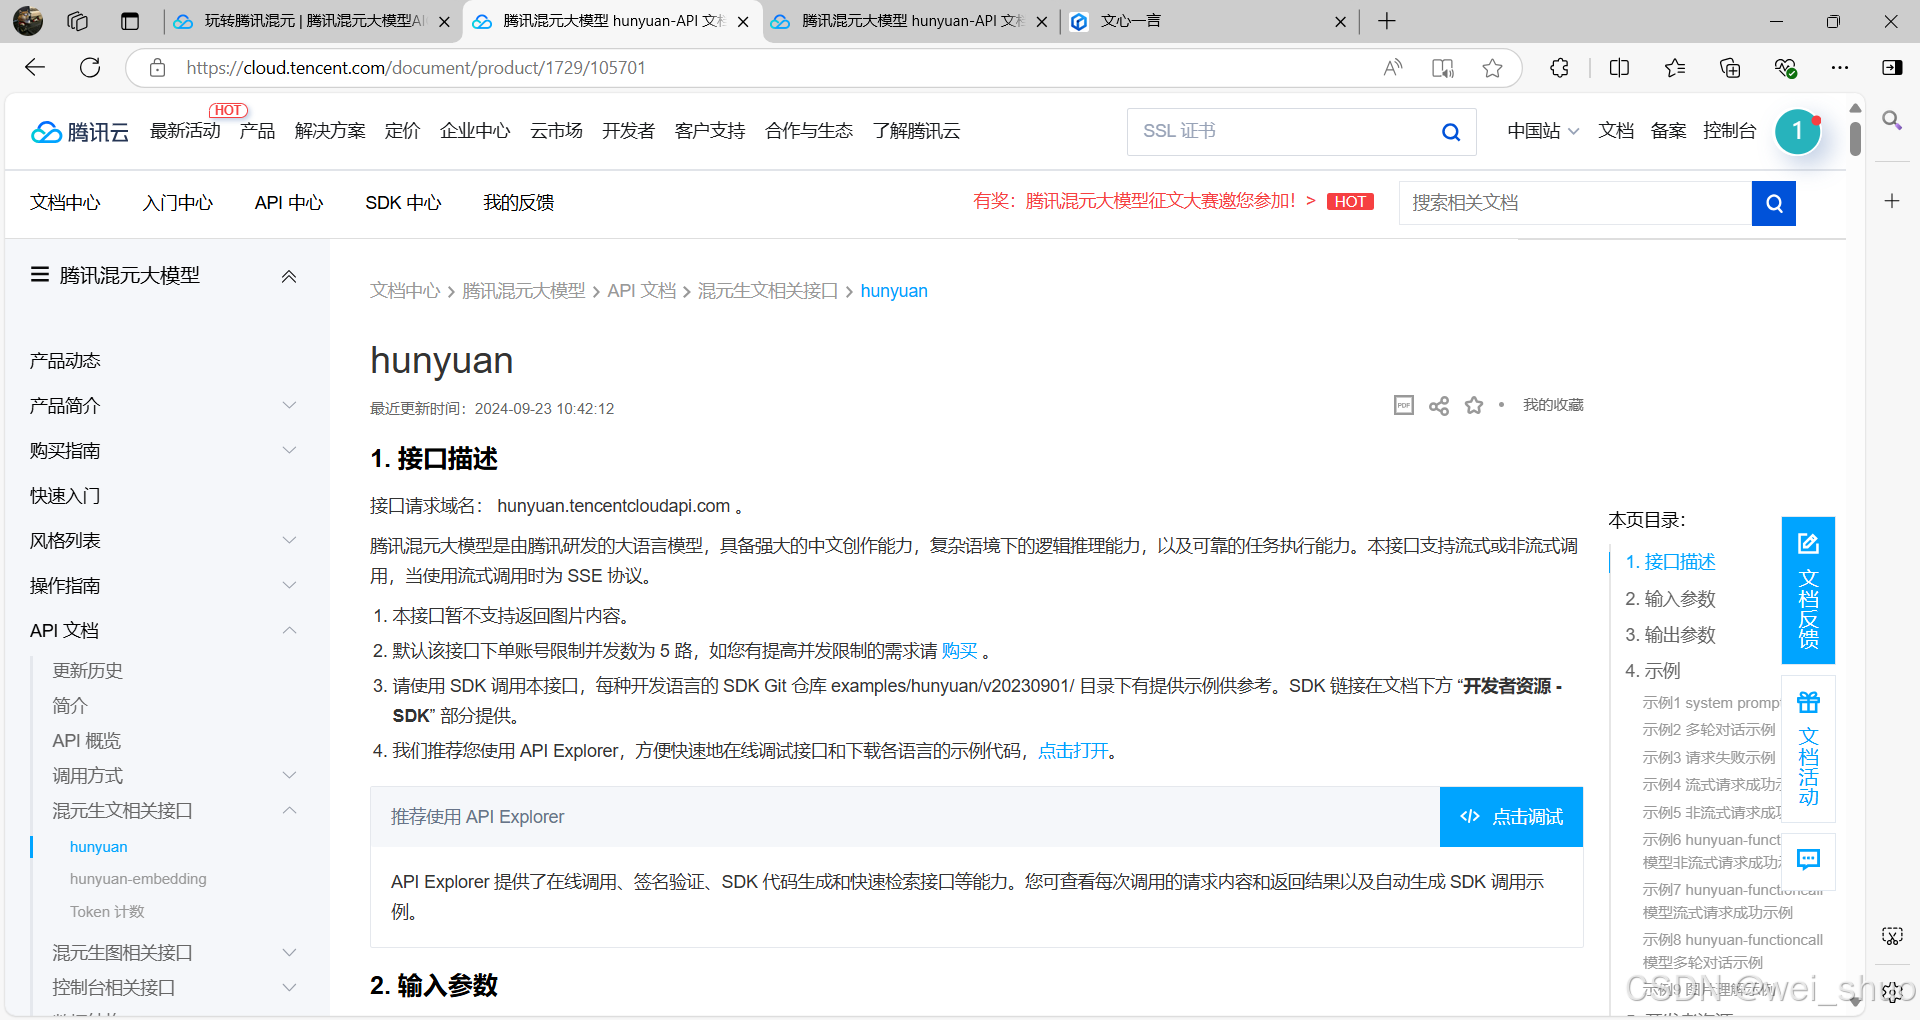The width and height of the screenshot is (1920, 1020).
Task: Click the 购买 link in the list
Action: coord(959,651)
